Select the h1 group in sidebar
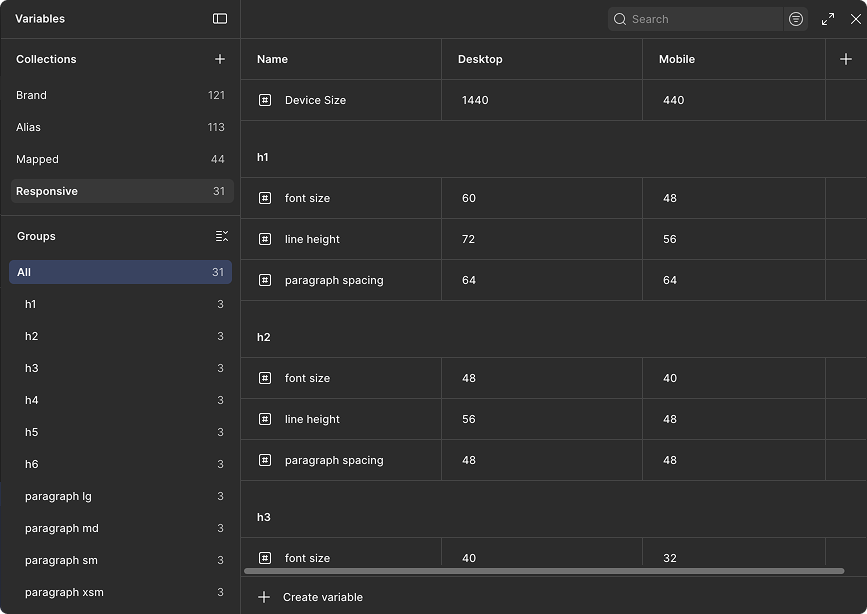Viewport: 867px width, 614px height. pyautogui.click(x=121, y=304)
